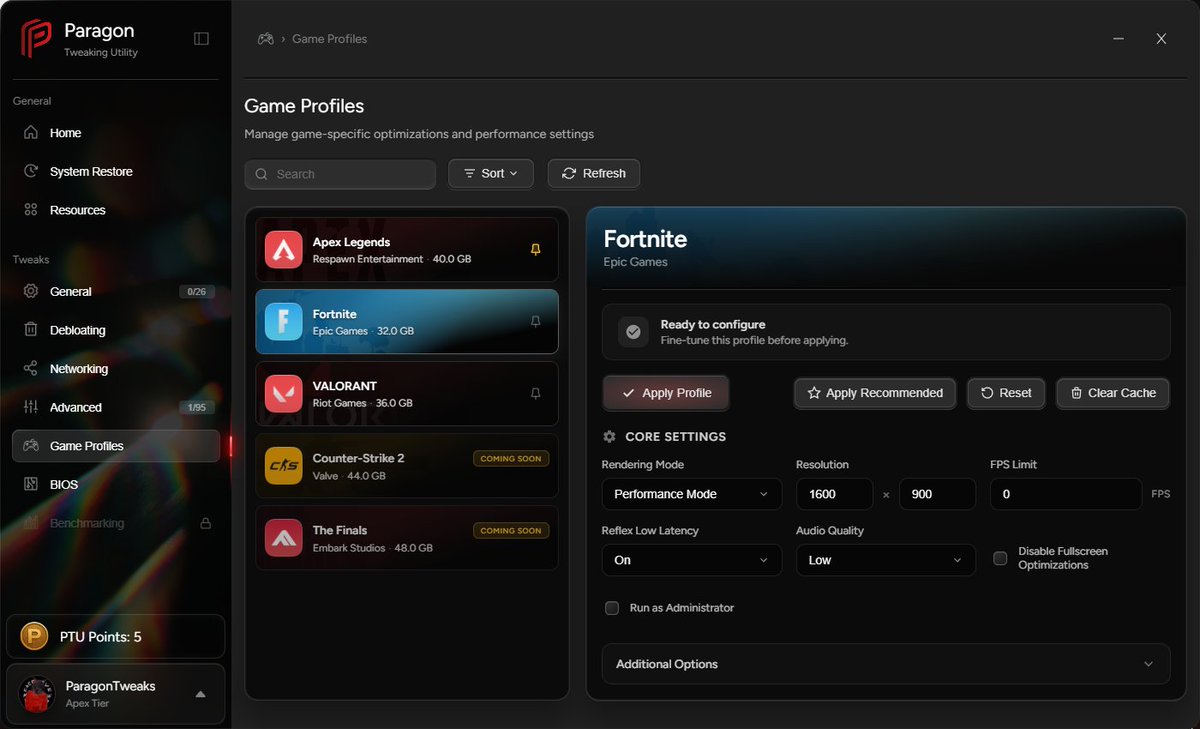
Task: Minimize the Paragon window
Action: (x=1117, y=39)
